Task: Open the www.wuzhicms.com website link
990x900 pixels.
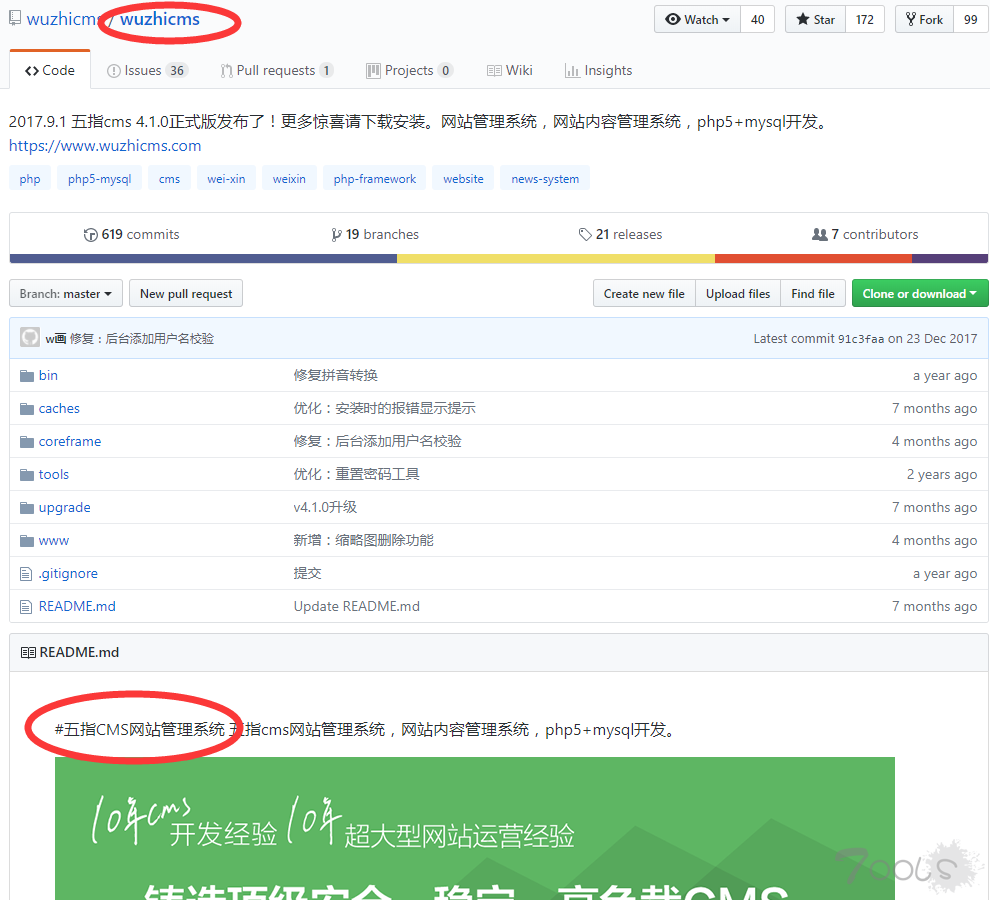Action: 105,146
